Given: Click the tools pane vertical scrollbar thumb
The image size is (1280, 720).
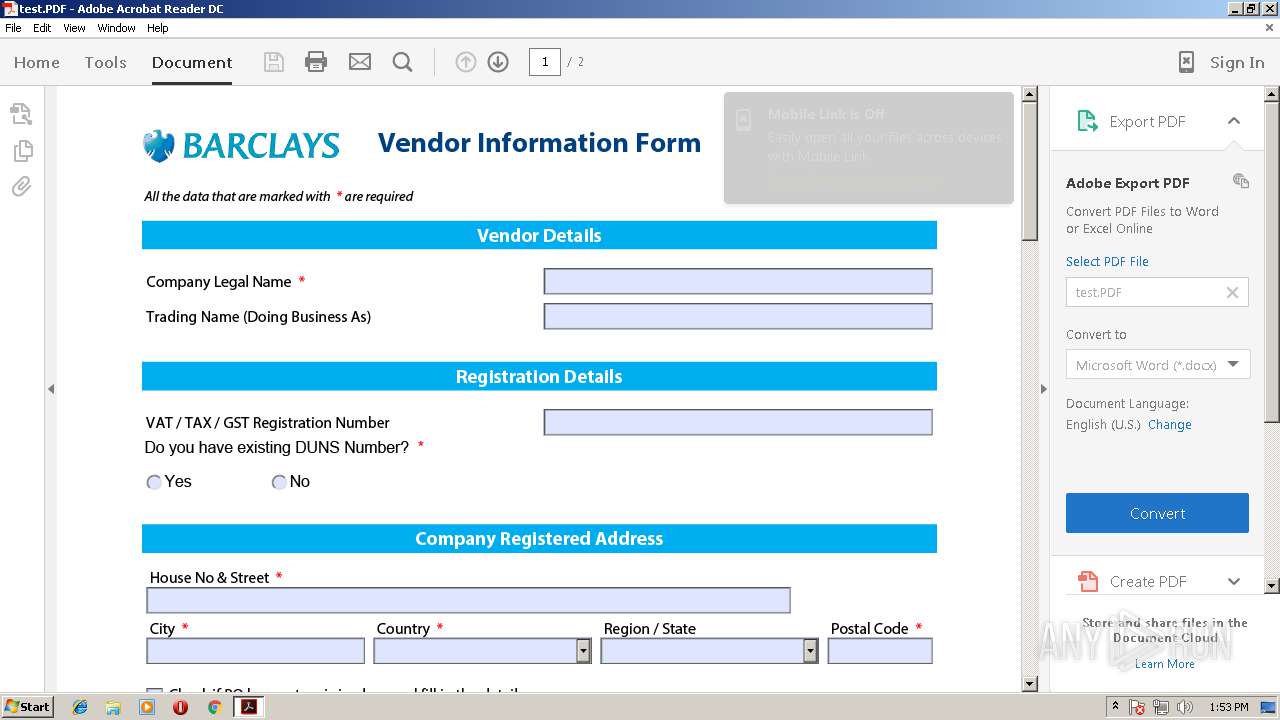Looking at the screenshot, I should (x=1272, y=260).
